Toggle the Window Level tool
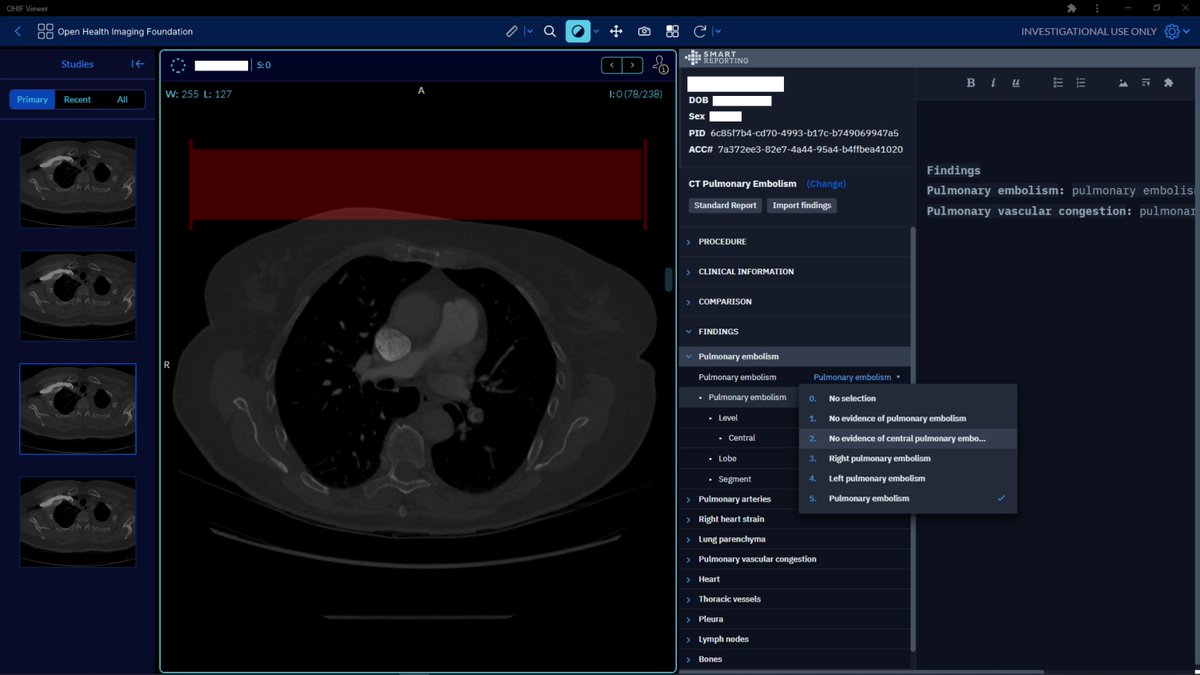Image resolution: width=1200 pixels, height=675 pixels. [578, 31]
